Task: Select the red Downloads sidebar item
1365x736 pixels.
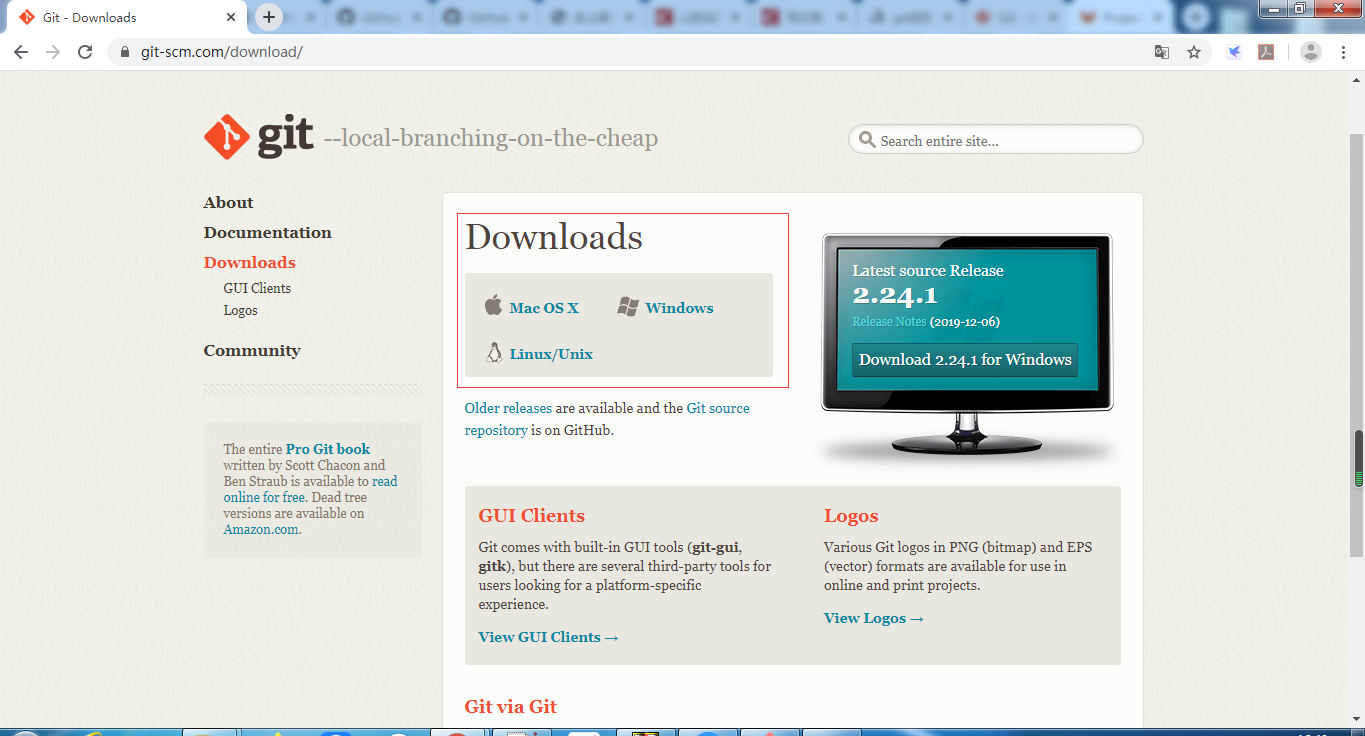Action: [x=250, y=262]
